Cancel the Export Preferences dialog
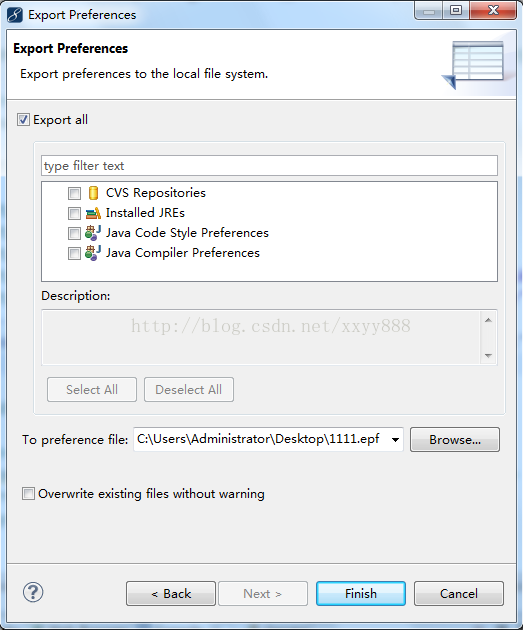The height and width of the screenshot is (630, 523). click(459, 593)
